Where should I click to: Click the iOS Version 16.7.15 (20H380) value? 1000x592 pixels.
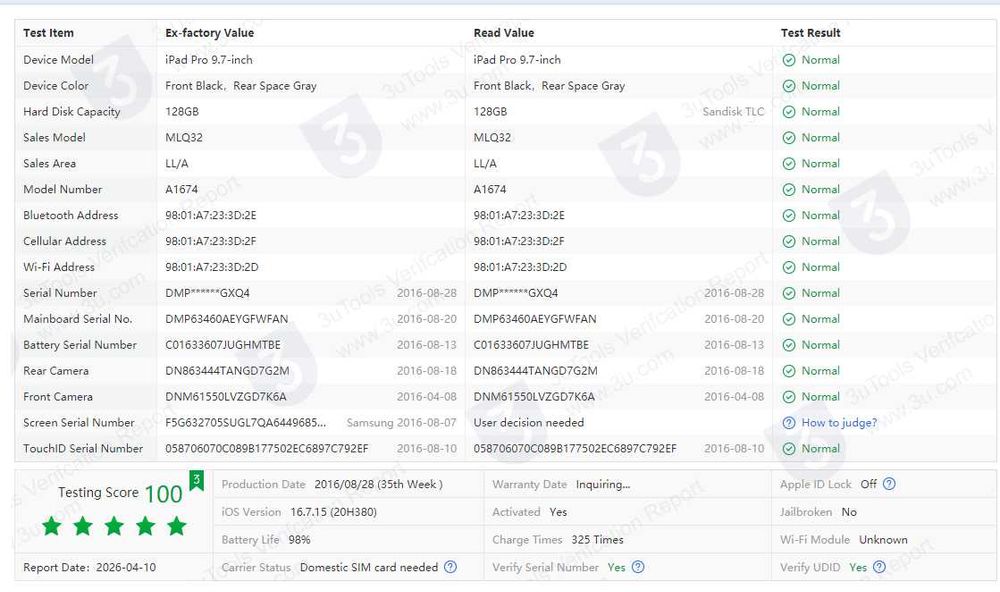[x=334, y=512]
